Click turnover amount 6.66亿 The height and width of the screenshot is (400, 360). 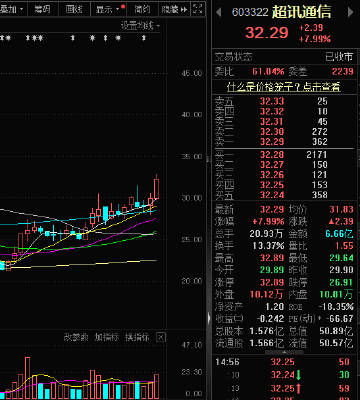point(339,233)
